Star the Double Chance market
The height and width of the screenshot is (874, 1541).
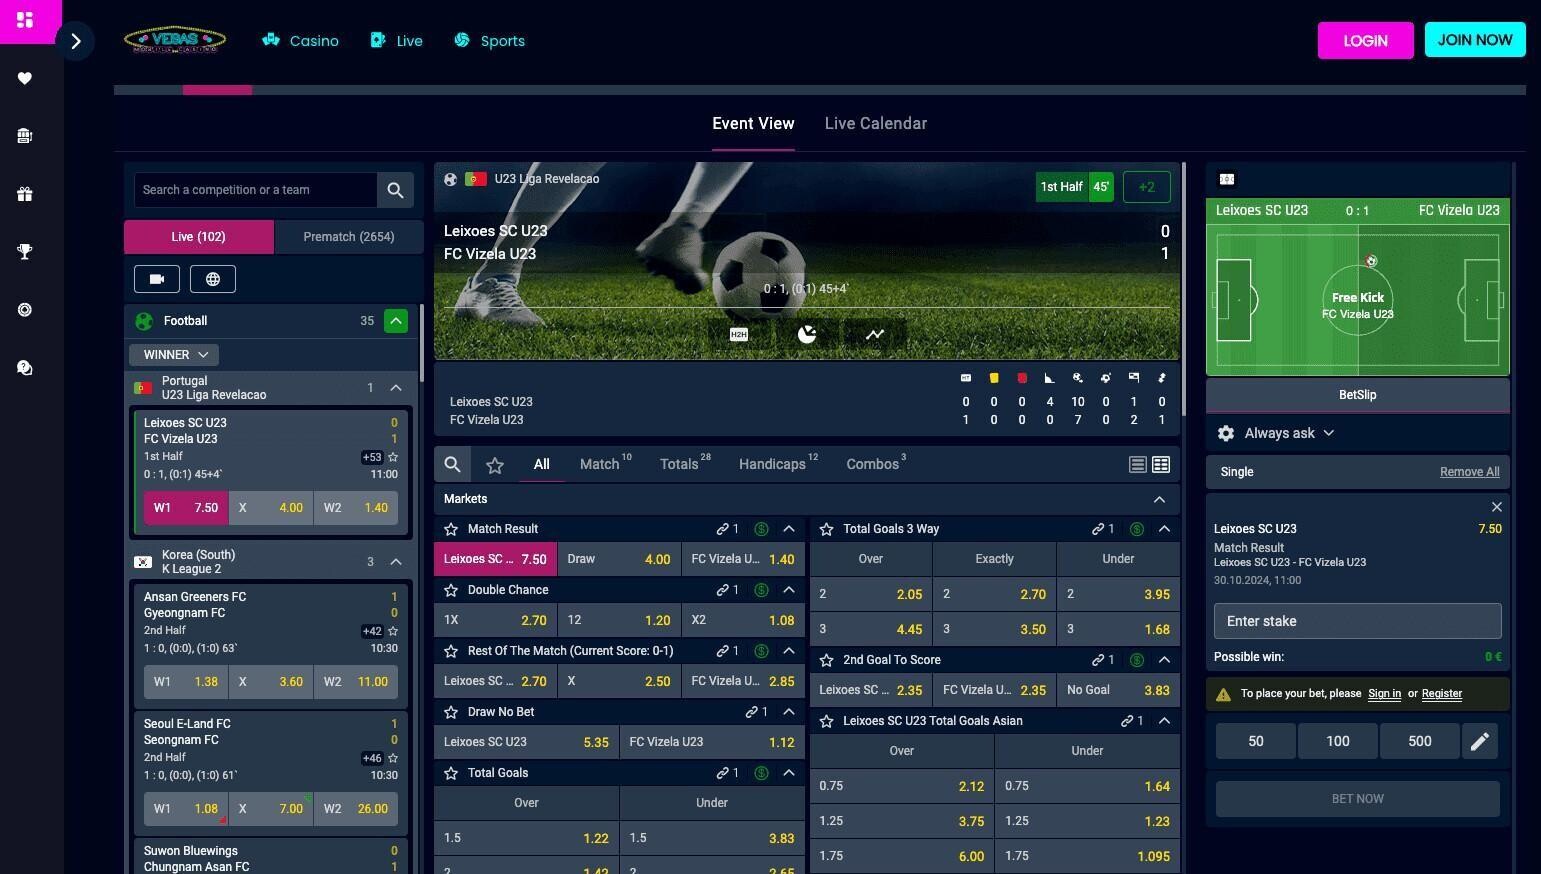[x=451, y=590]
